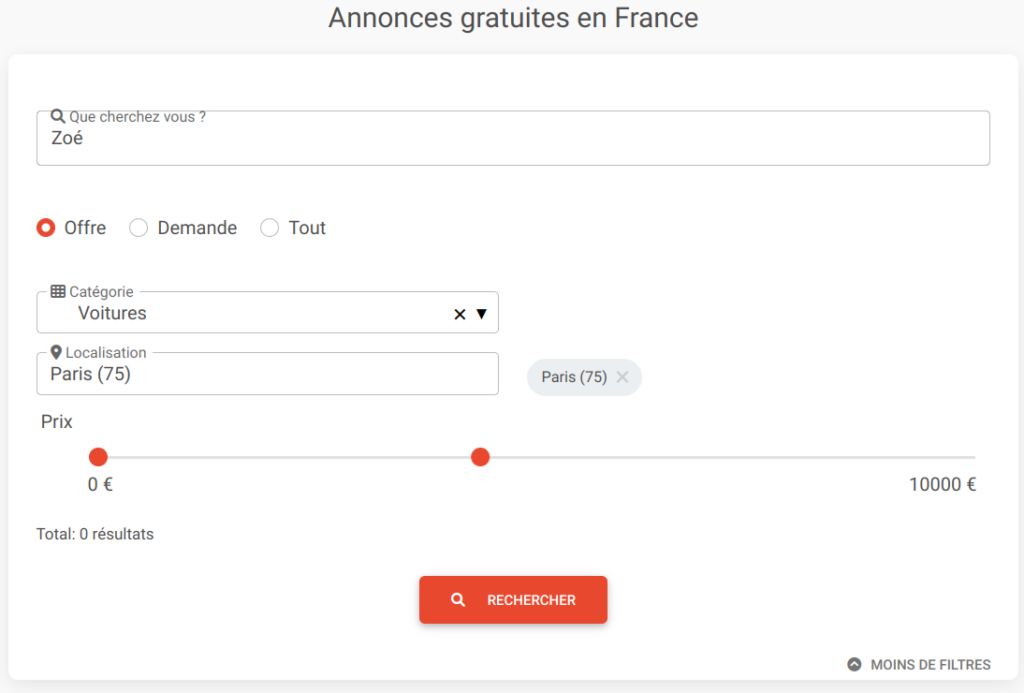Click the map pin icon beside Localisation

[56, 353]
